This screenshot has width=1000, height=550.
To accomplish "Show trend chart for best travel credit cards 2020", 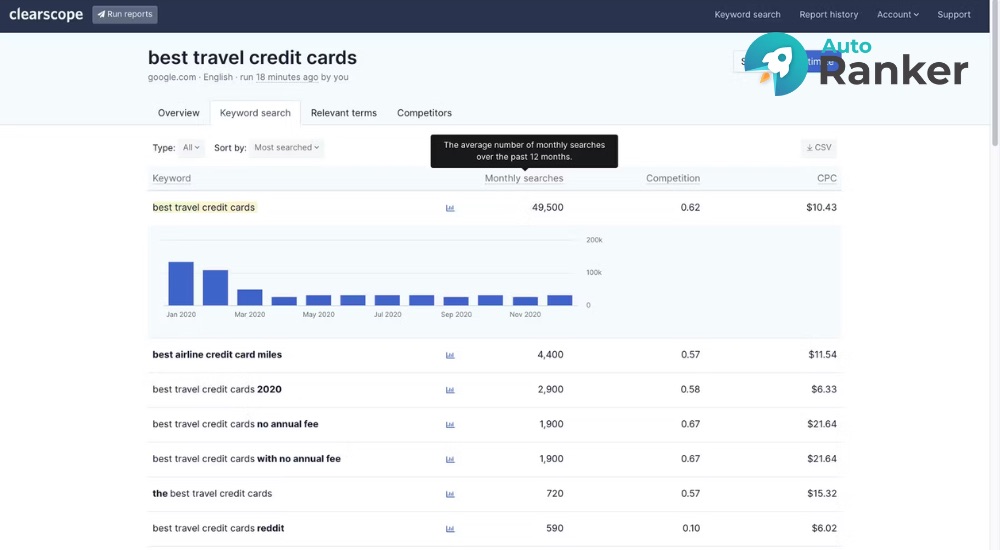I will click(x=450, y=390).
